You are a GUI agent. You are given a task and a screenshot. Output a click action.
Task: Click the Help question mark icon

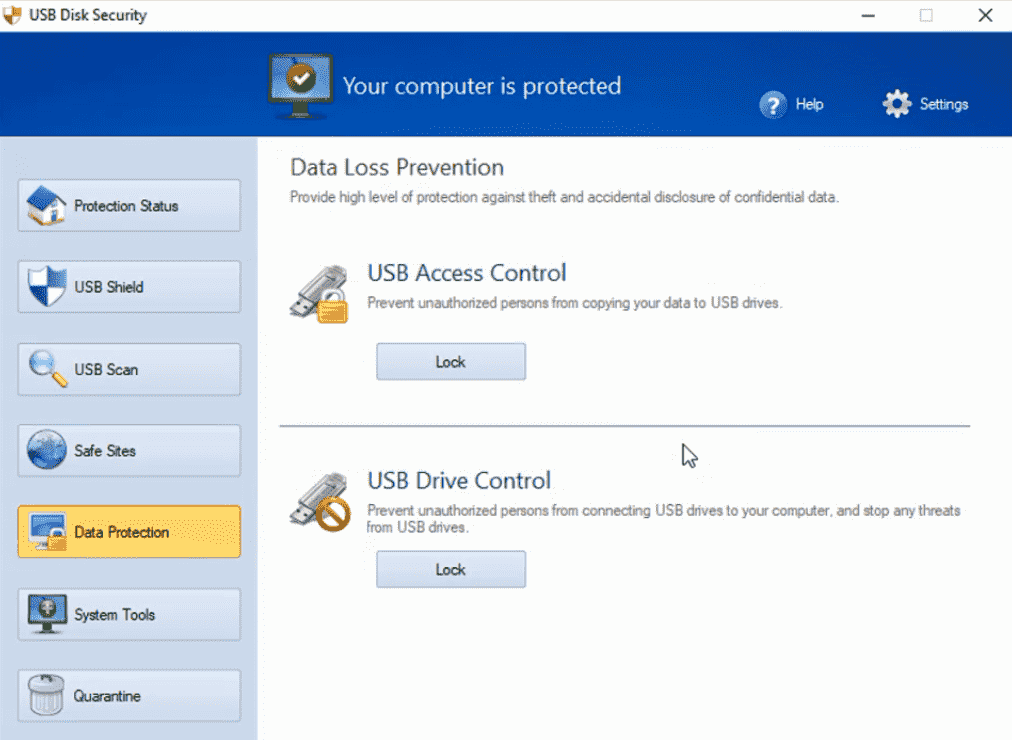[773, 105]
